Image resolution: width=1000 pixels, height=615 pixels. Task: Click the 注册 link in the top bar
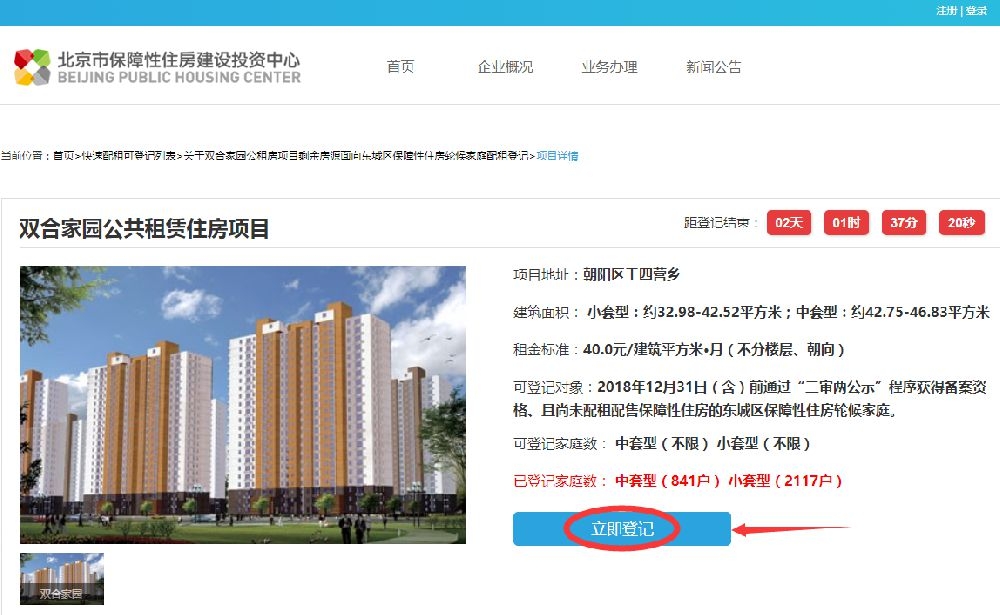coord(946,10)
